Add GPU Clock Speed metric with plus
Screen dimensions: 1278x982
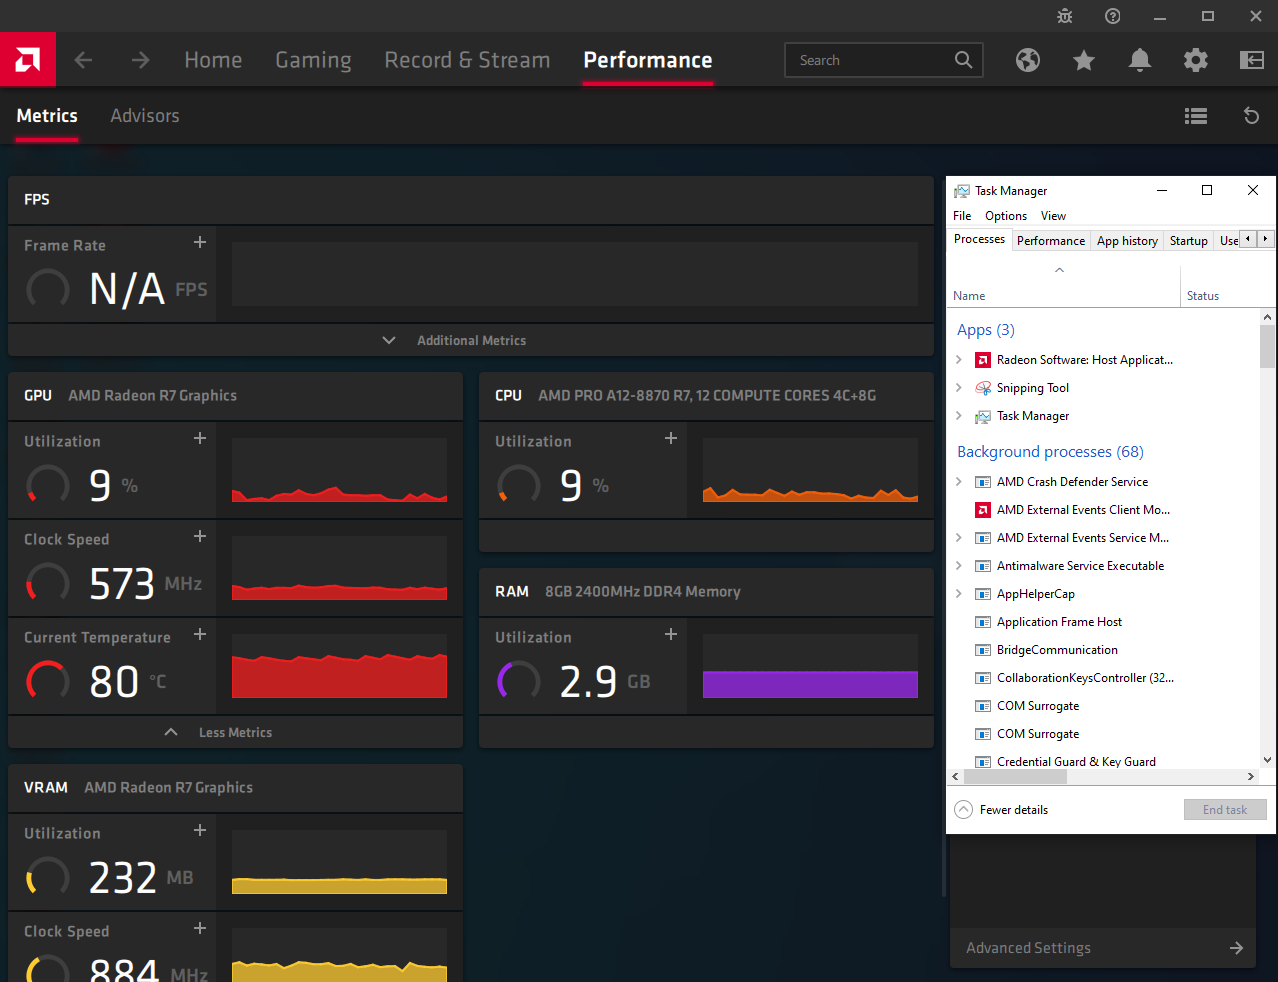point(199,535)
